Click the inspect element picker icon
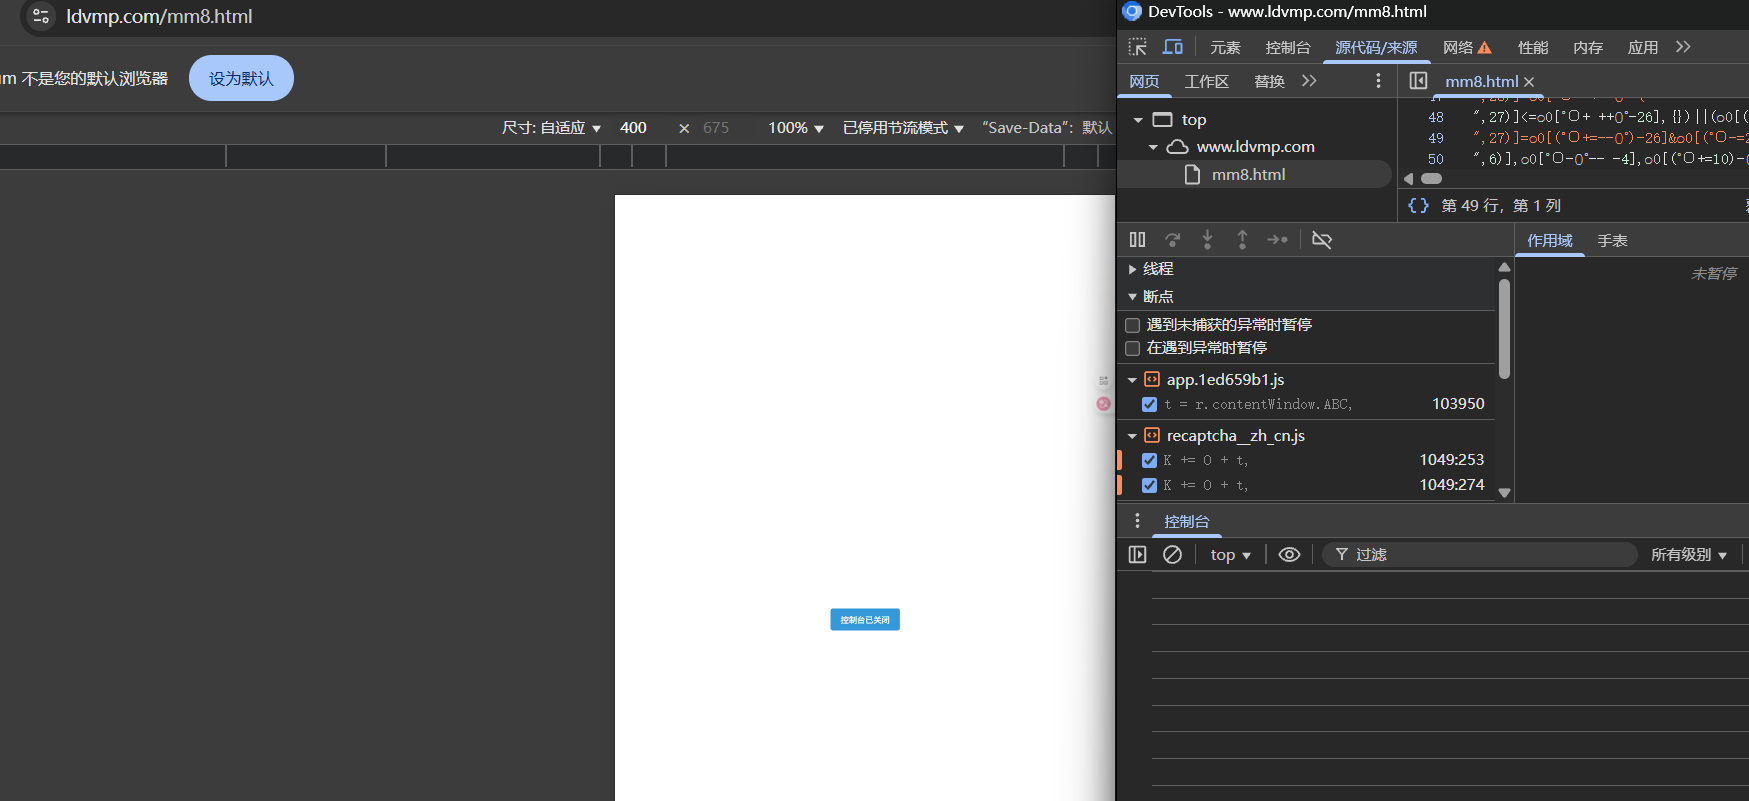 point(1137,47)
